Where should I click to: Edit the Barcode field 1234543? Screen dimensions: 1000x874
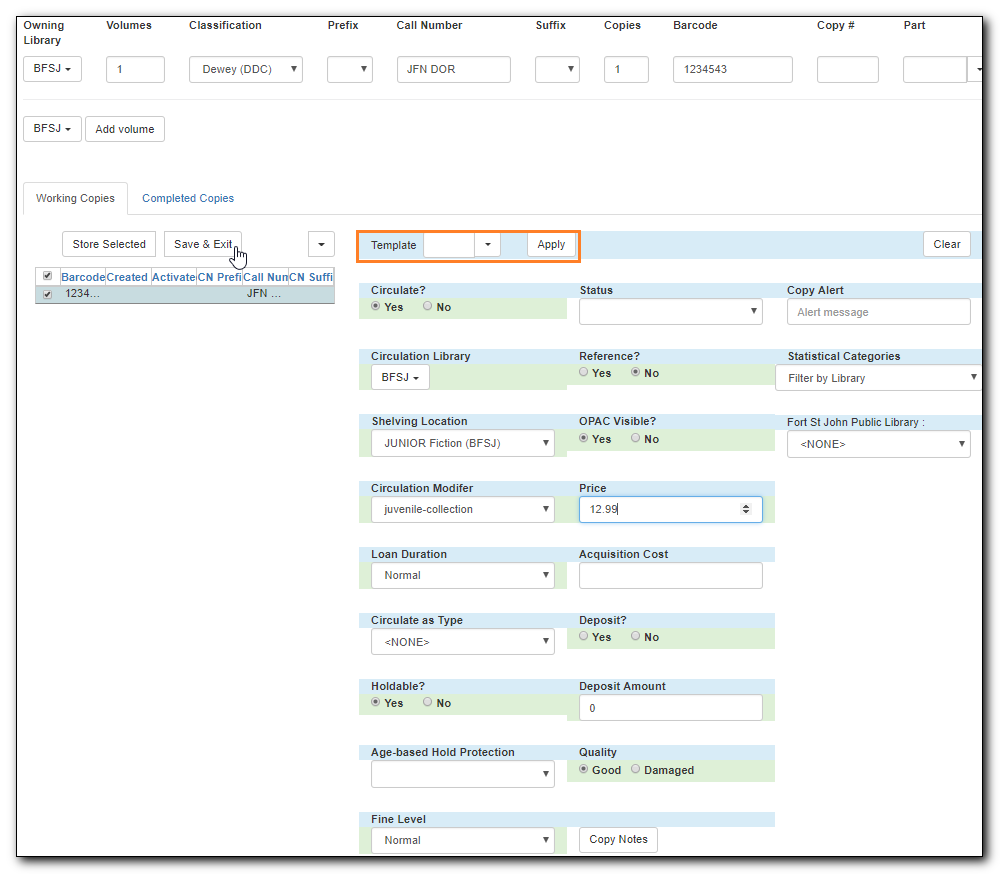(x=733, y=70)
